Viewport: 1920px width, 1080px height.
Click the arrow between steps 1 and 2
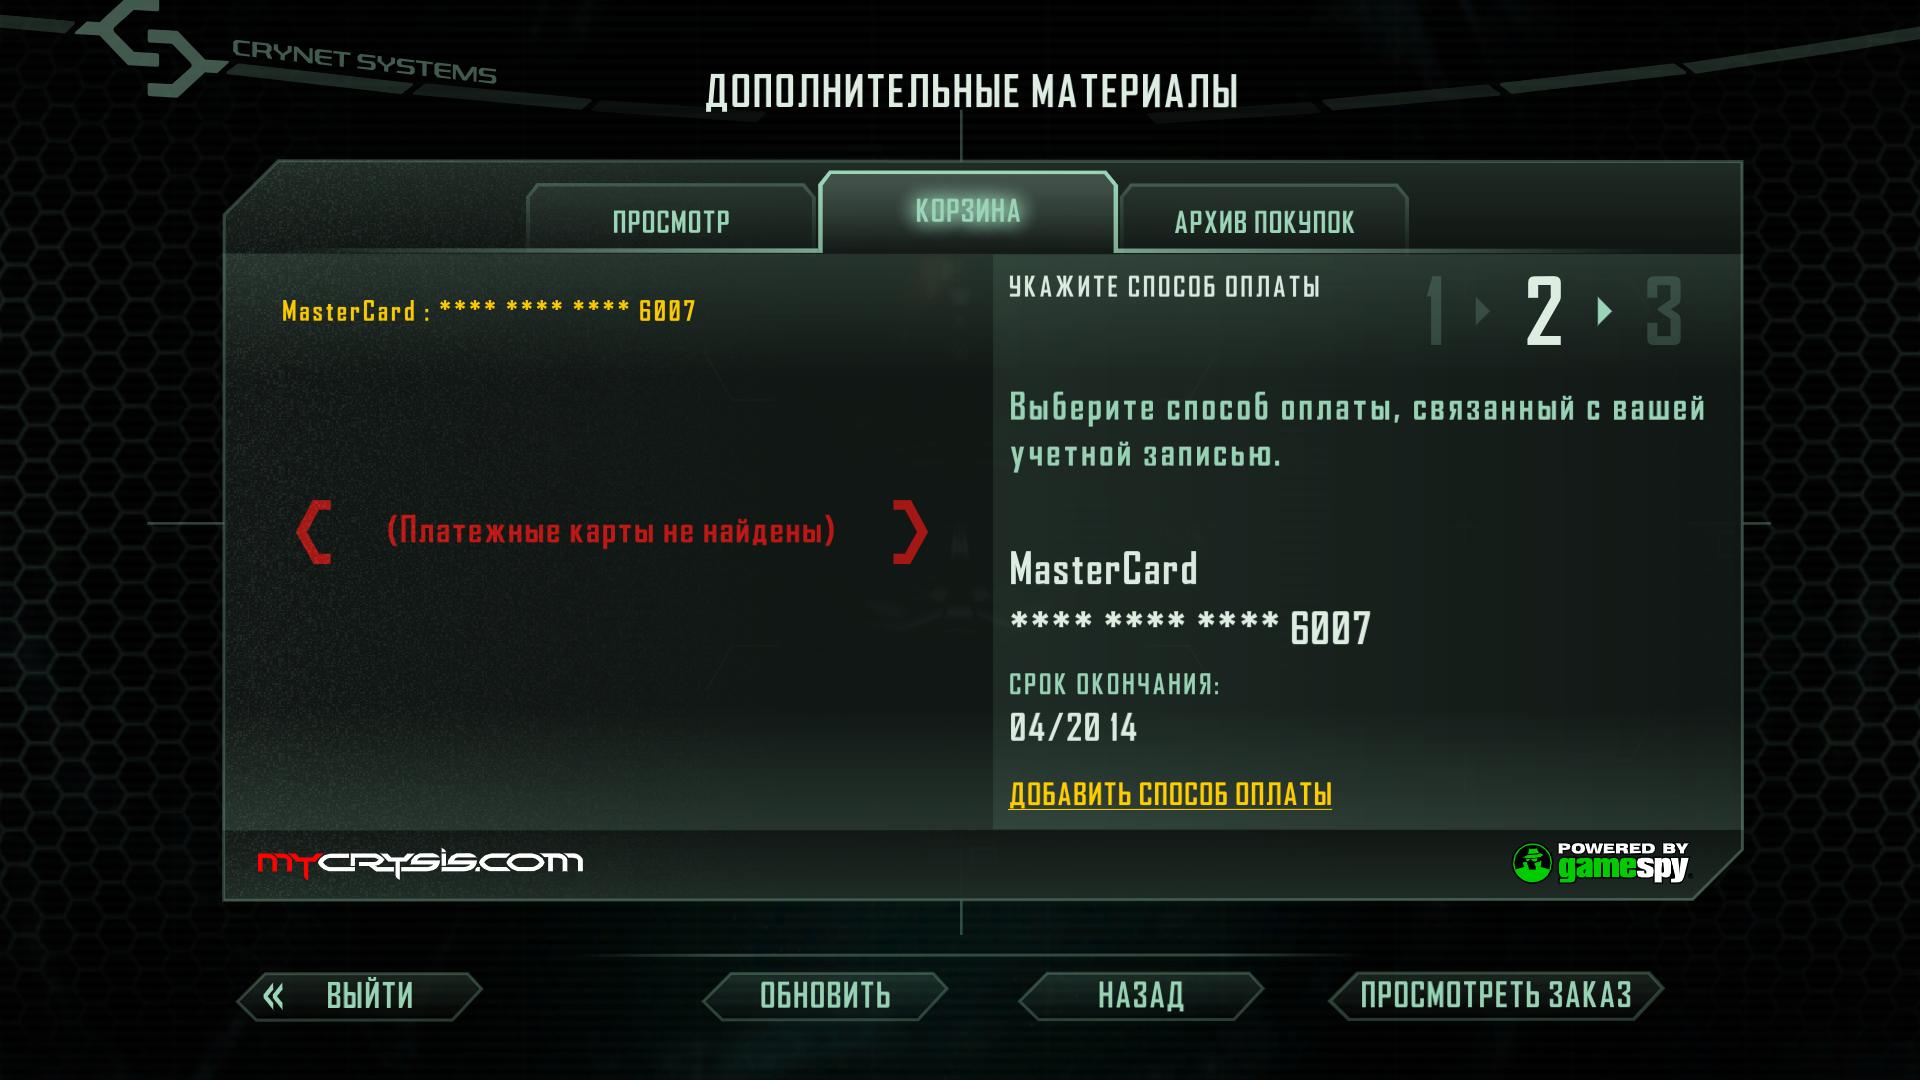click(1483, 311)
